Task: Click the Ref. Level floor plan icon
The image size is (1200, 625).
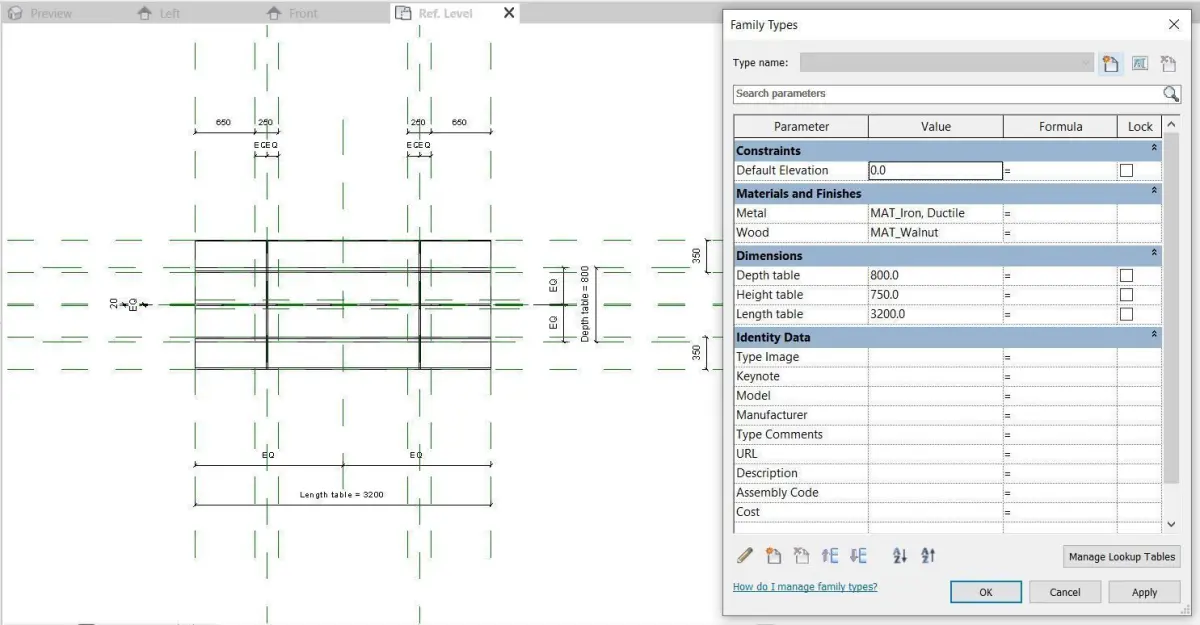Action: pos(403,13)
